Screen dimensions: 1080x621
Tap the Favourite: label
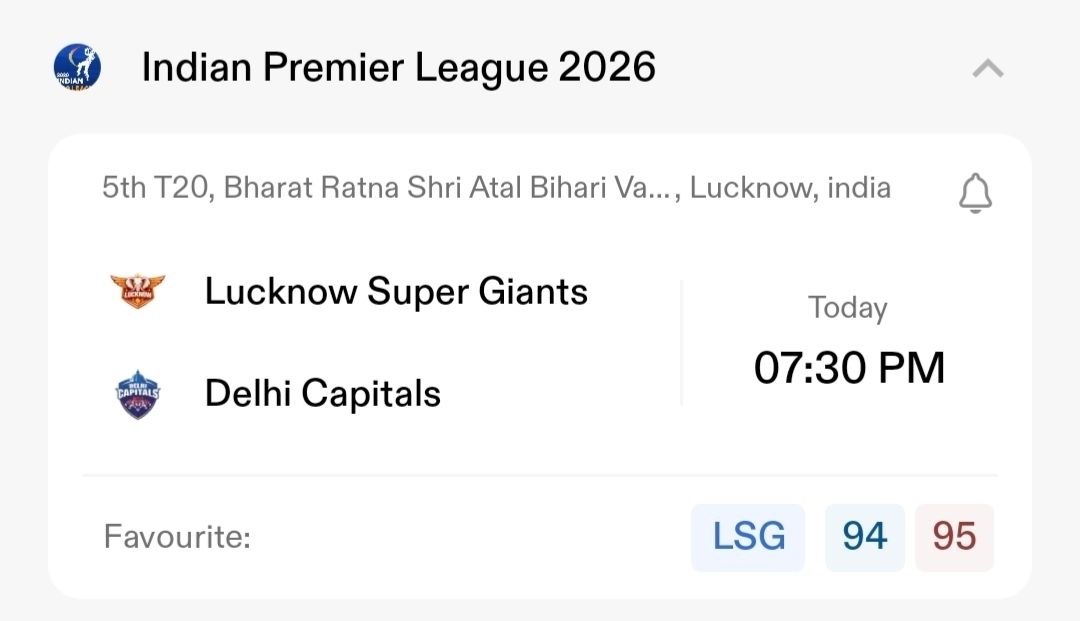[177, 538]
